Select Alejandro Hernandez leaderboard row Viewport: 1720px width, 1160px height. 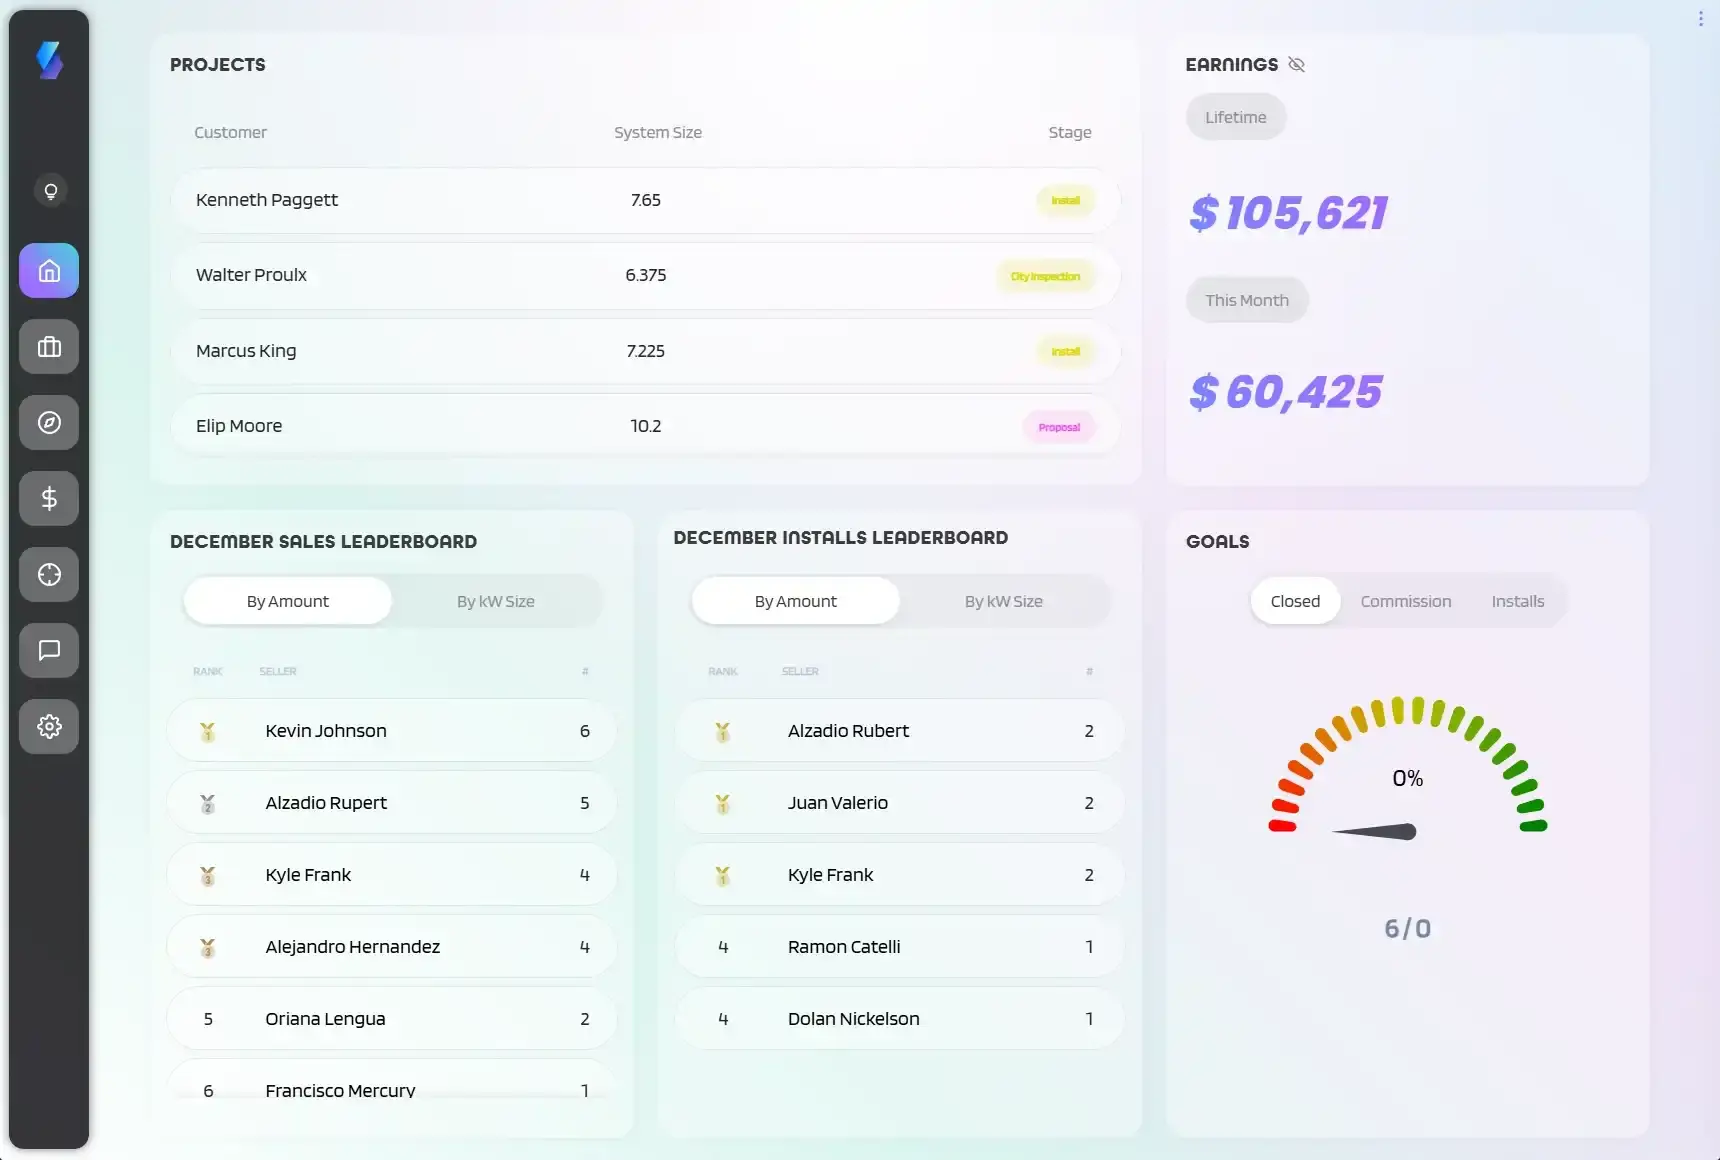coord(391,947)
